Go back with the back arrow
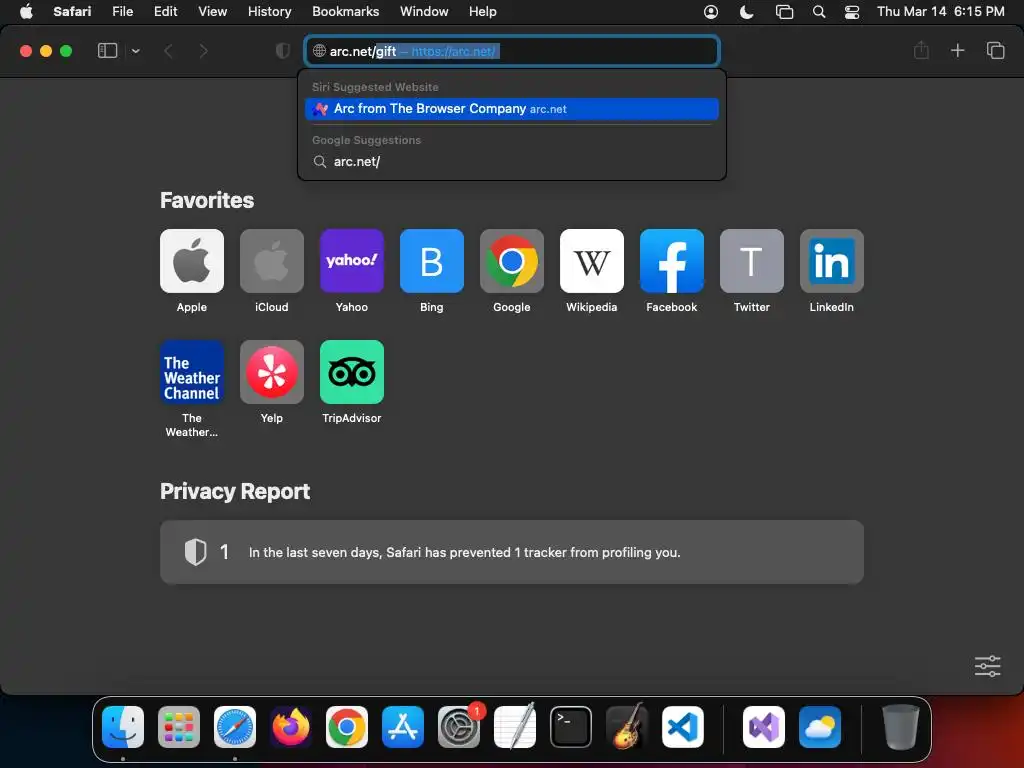Screen dimensions: 1024x768 tap(168, 51)
